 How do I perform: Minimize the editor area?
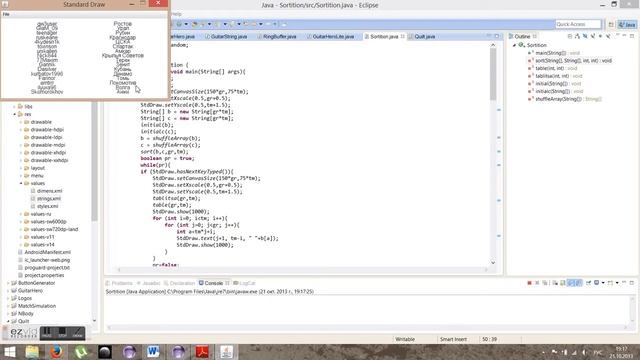[489, 36]
